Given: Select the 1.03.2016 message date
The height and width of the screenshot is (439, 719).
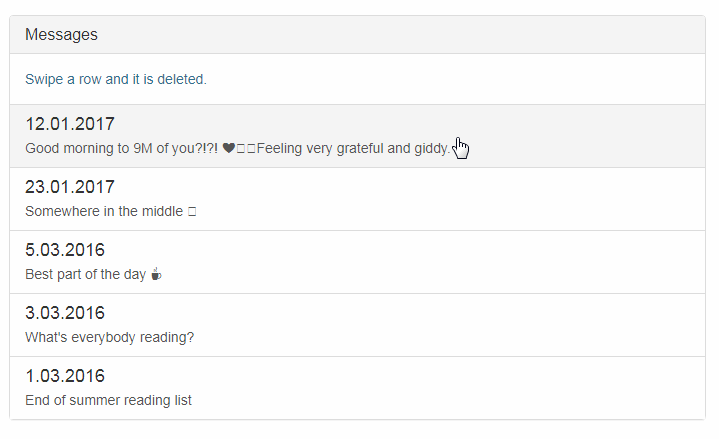Looking at the screenshot, I should (65, 376).
